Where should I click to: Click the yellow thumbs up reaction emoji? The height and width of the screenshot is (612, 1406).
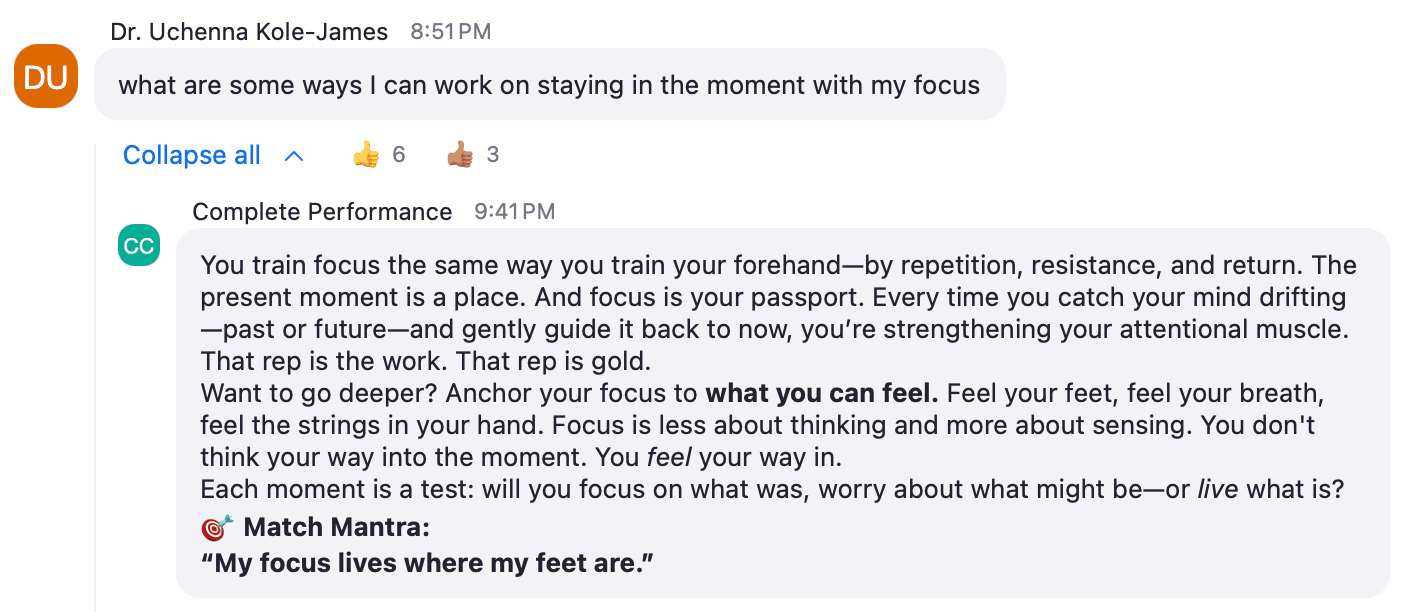pos(366,155)
